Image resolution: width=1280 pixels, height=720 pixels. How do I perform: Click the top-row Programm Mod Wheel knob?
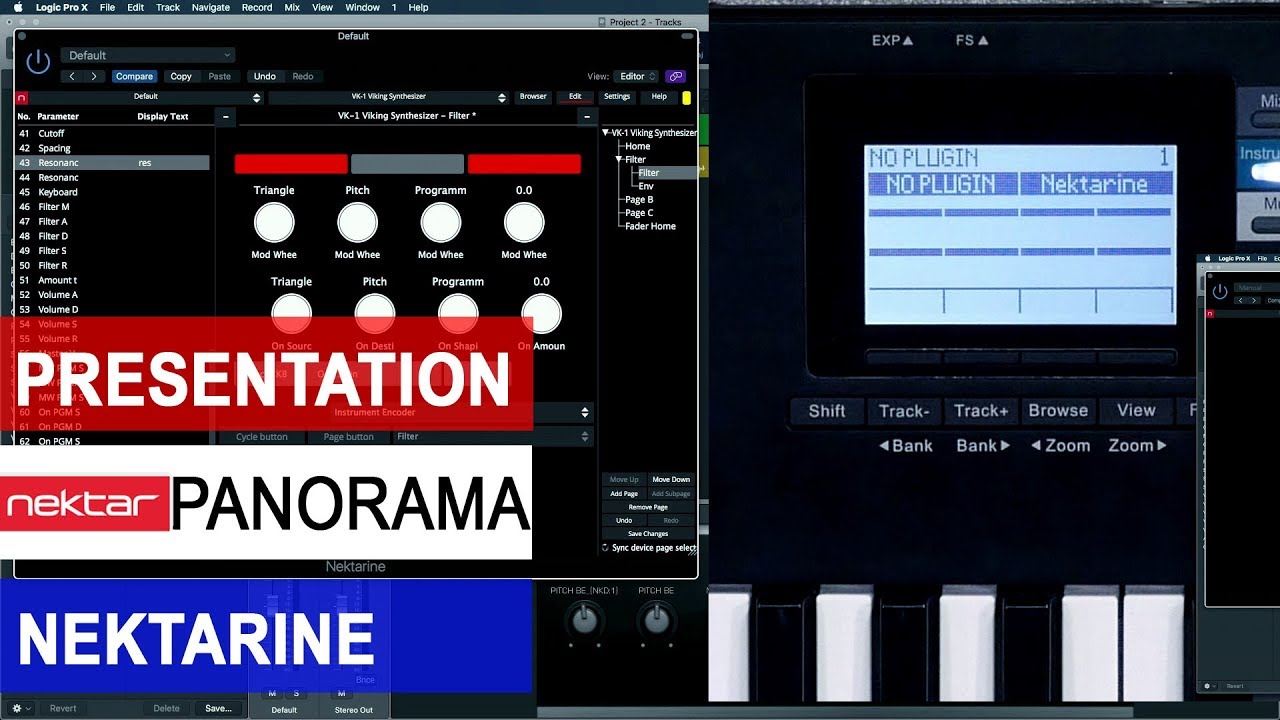pos(440,223)
